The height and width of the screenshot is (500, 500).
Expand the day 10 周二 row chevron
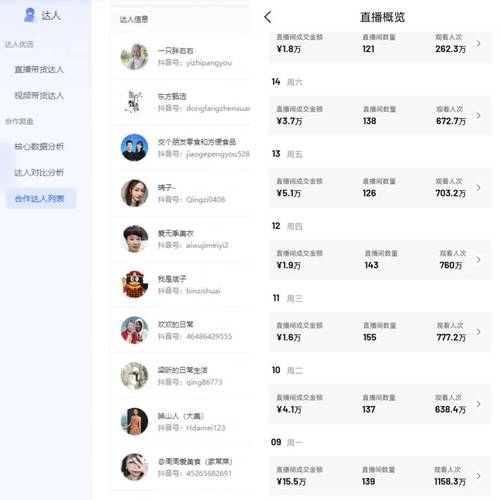click(x=479, y=404)
